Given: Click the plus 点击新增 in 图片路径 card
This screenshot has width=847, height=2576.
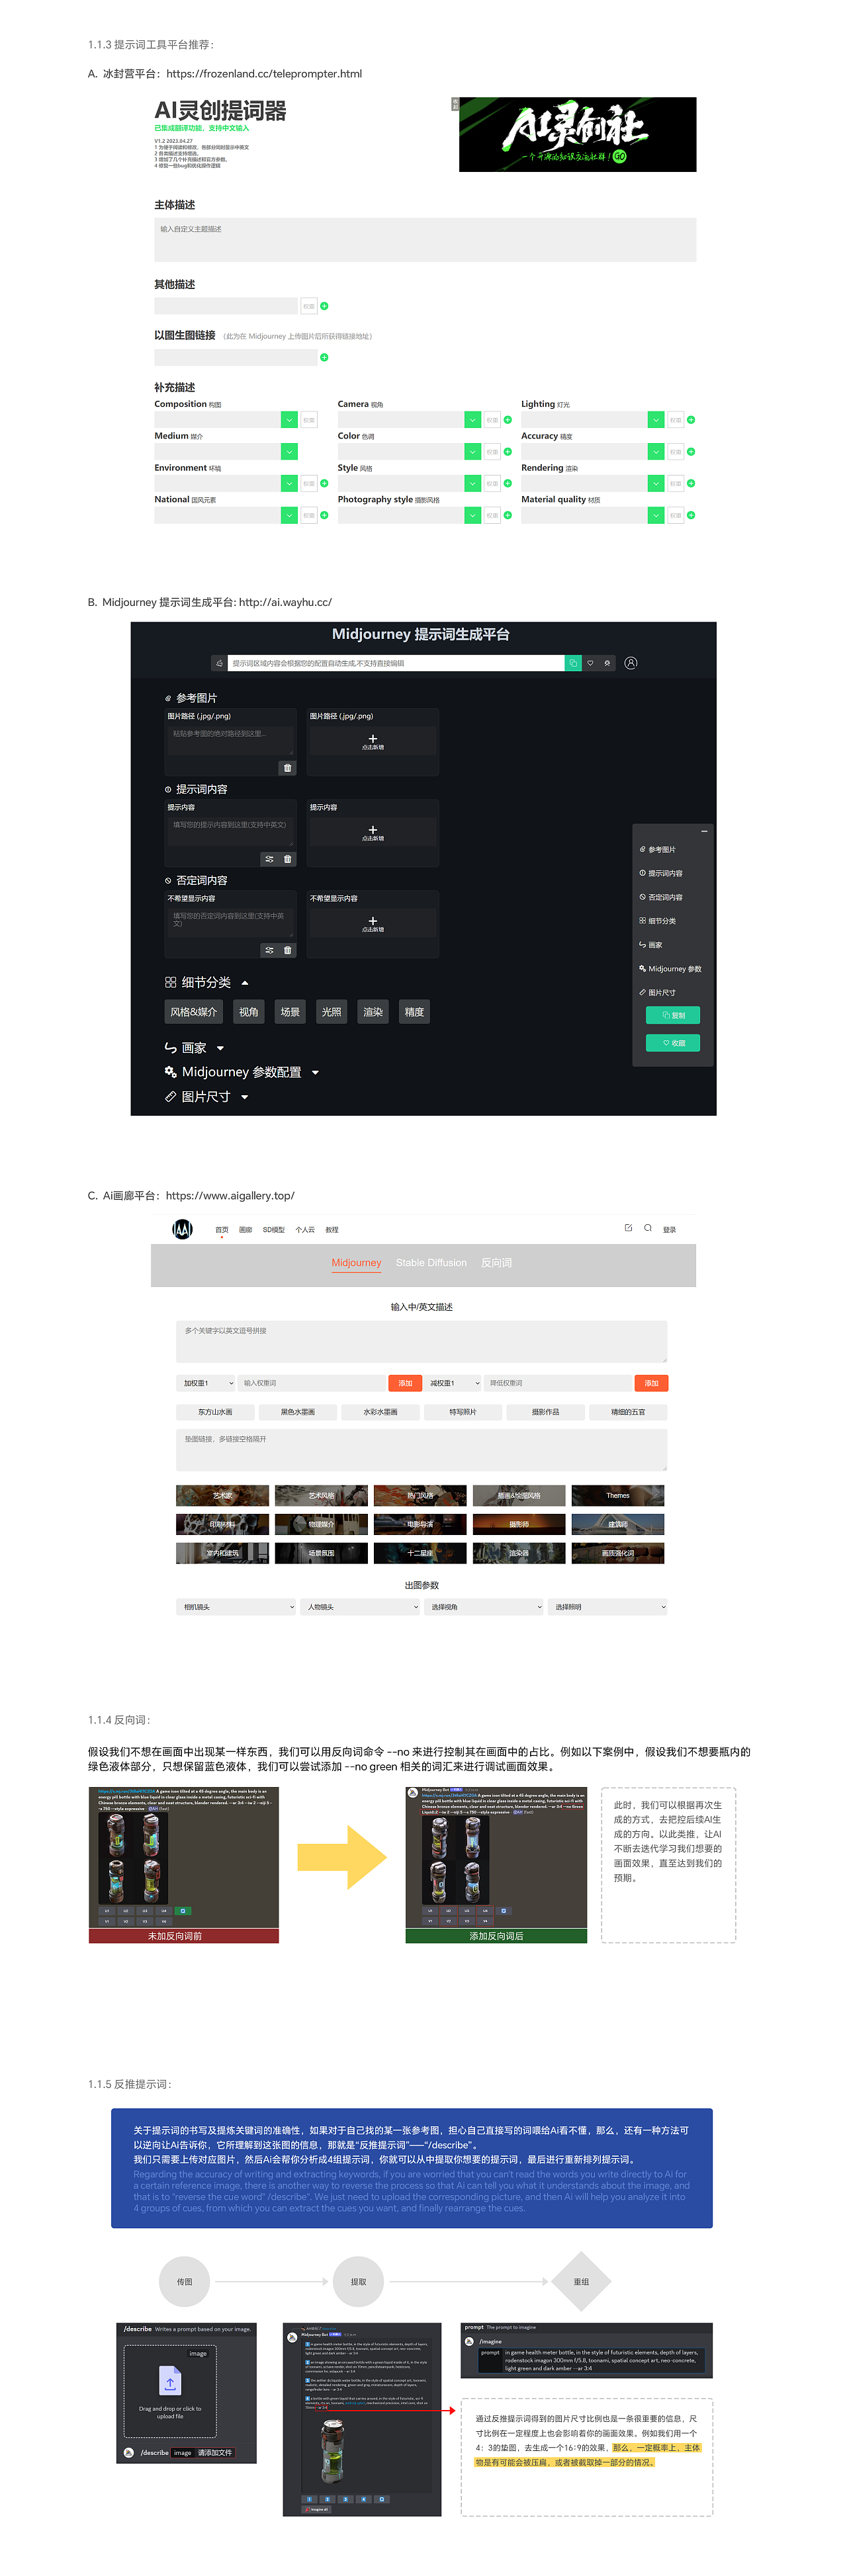Looking at the screenshot, I should tap(373, 741).
